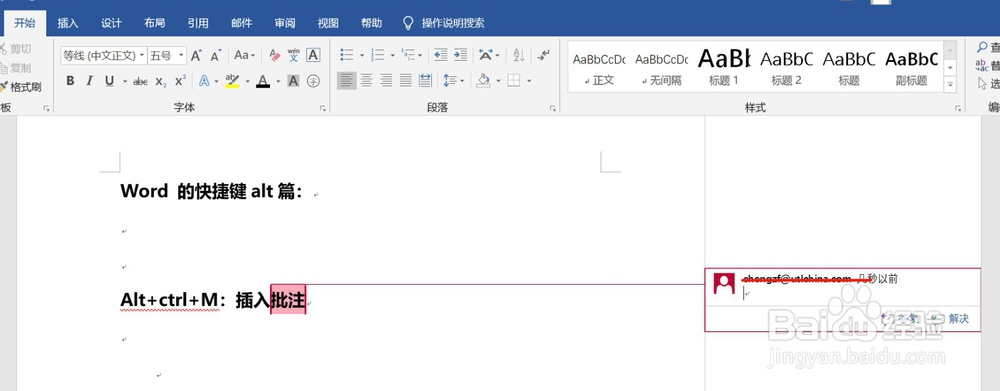Click 操作说明搜索 search box
Image resolution: width=1000 pixels, height=391 pixels.
pos(445,23)
